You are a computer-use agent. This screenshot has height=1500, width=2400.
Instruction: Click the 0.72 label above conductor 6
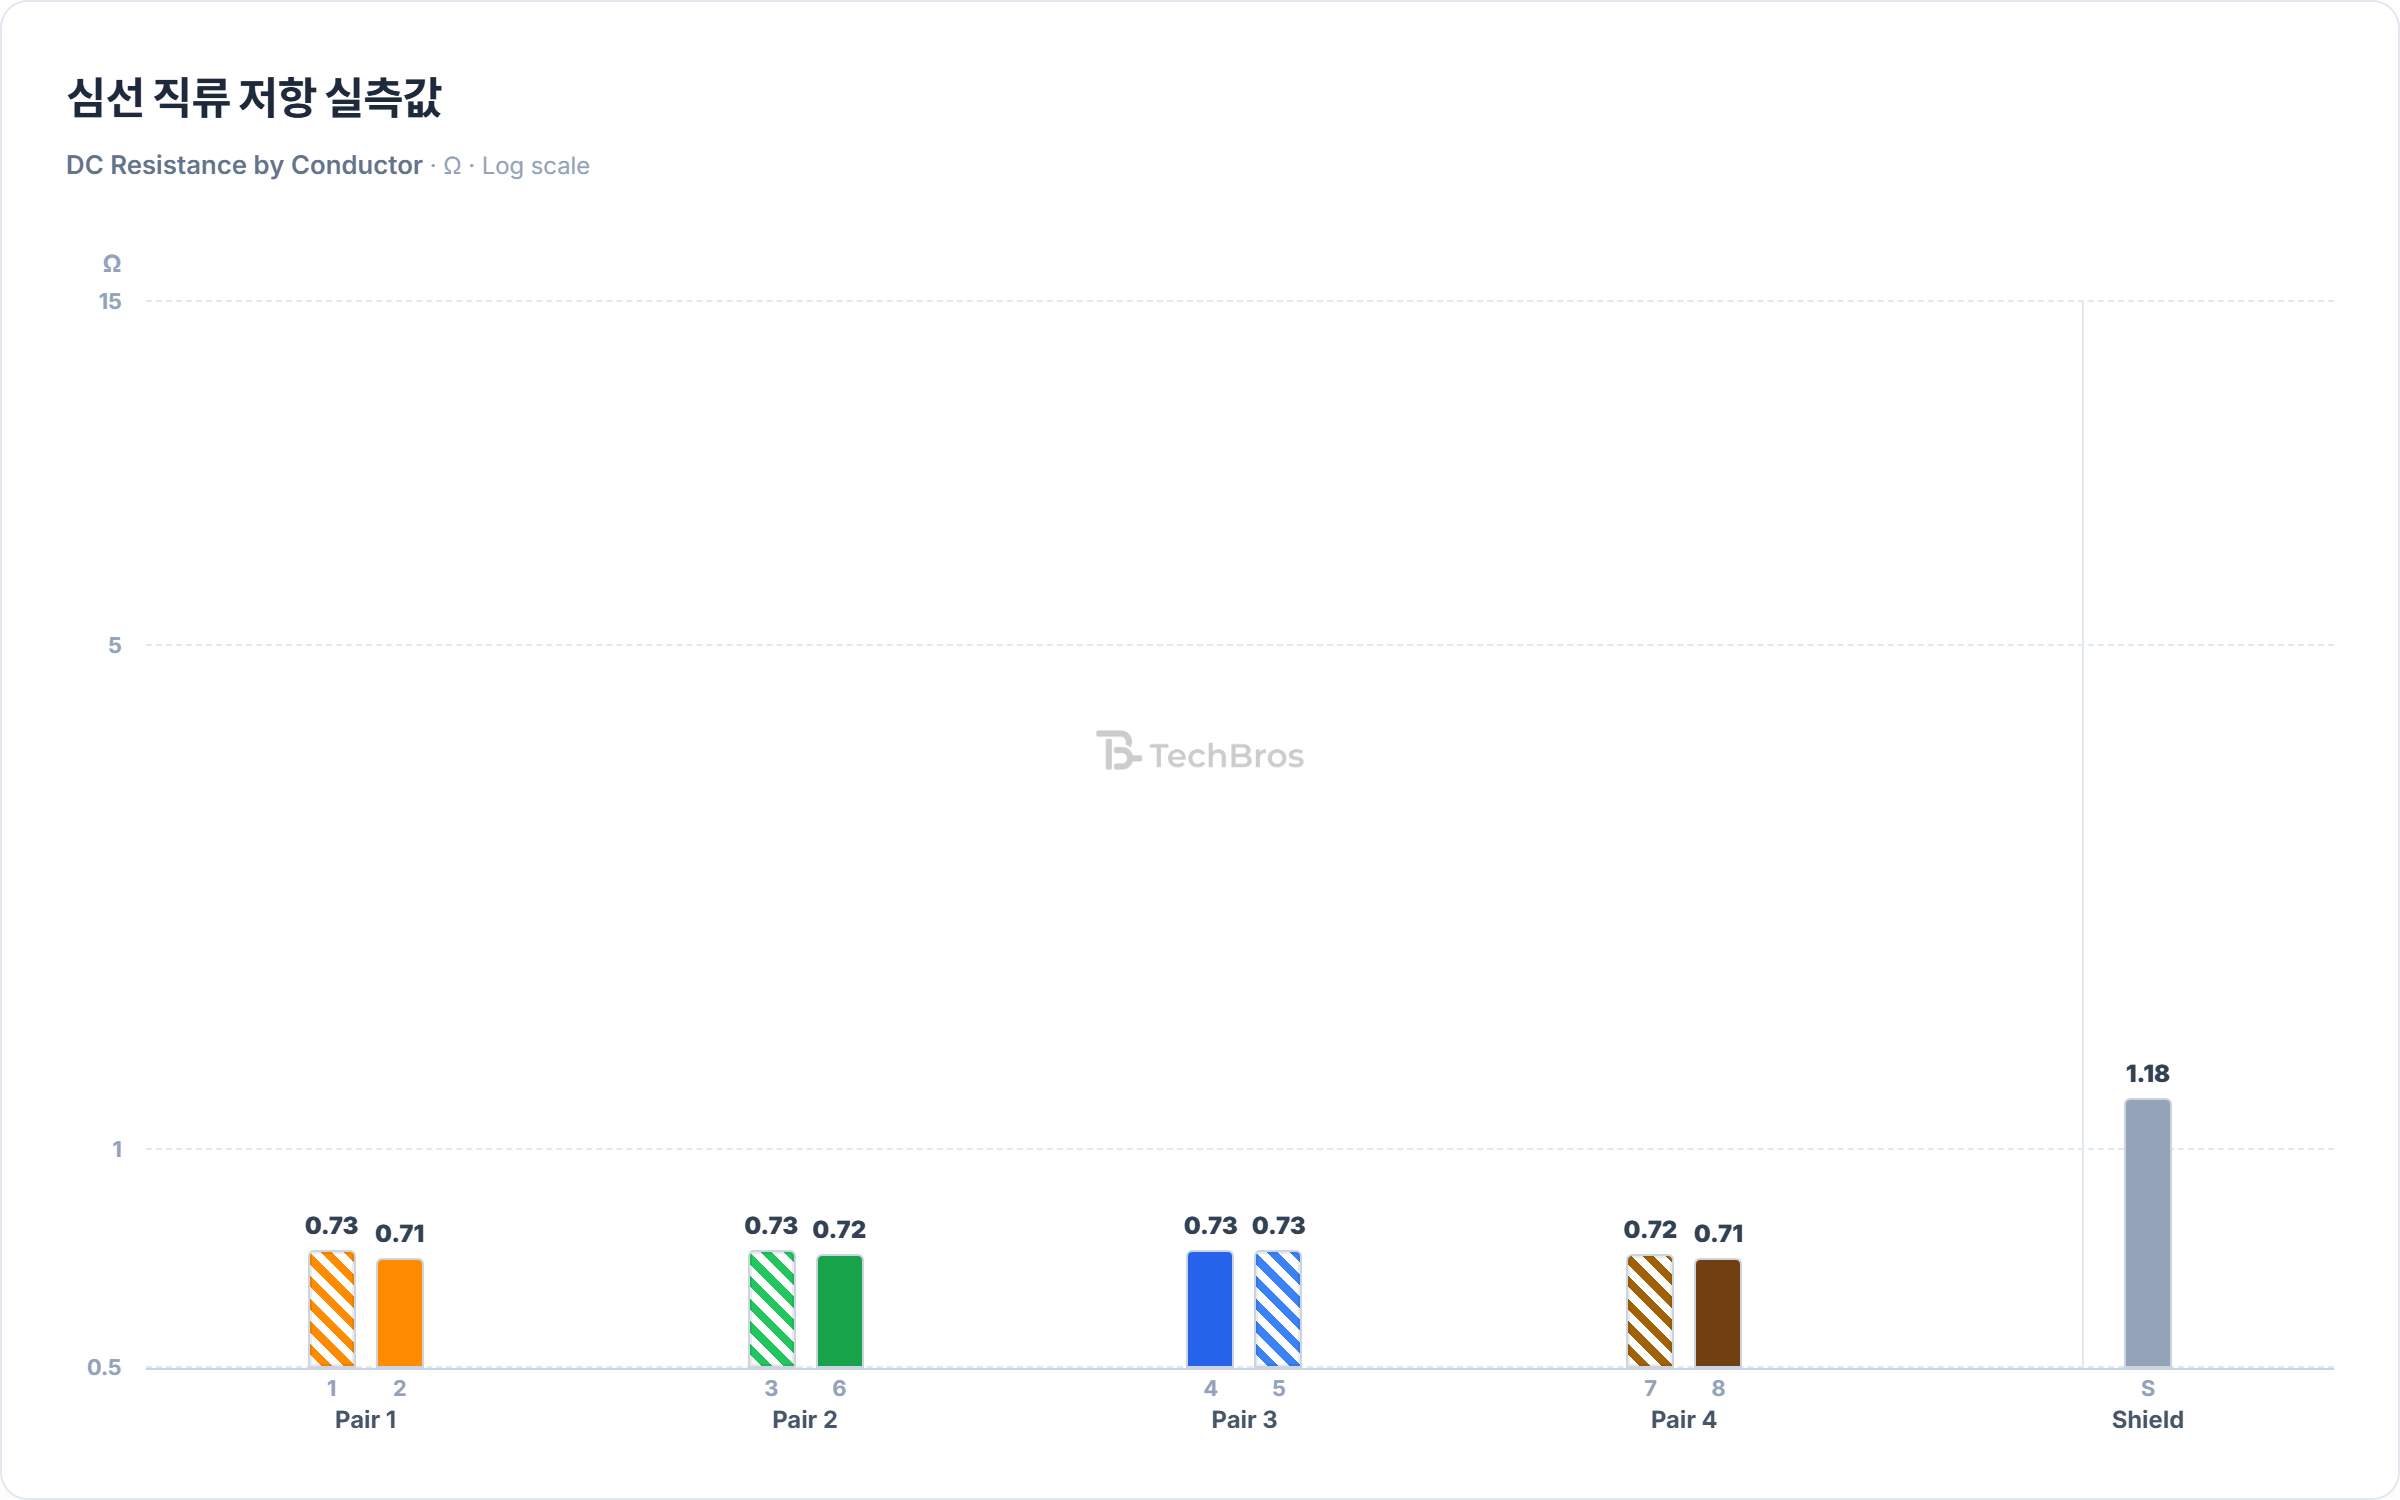click(840, 1230)
